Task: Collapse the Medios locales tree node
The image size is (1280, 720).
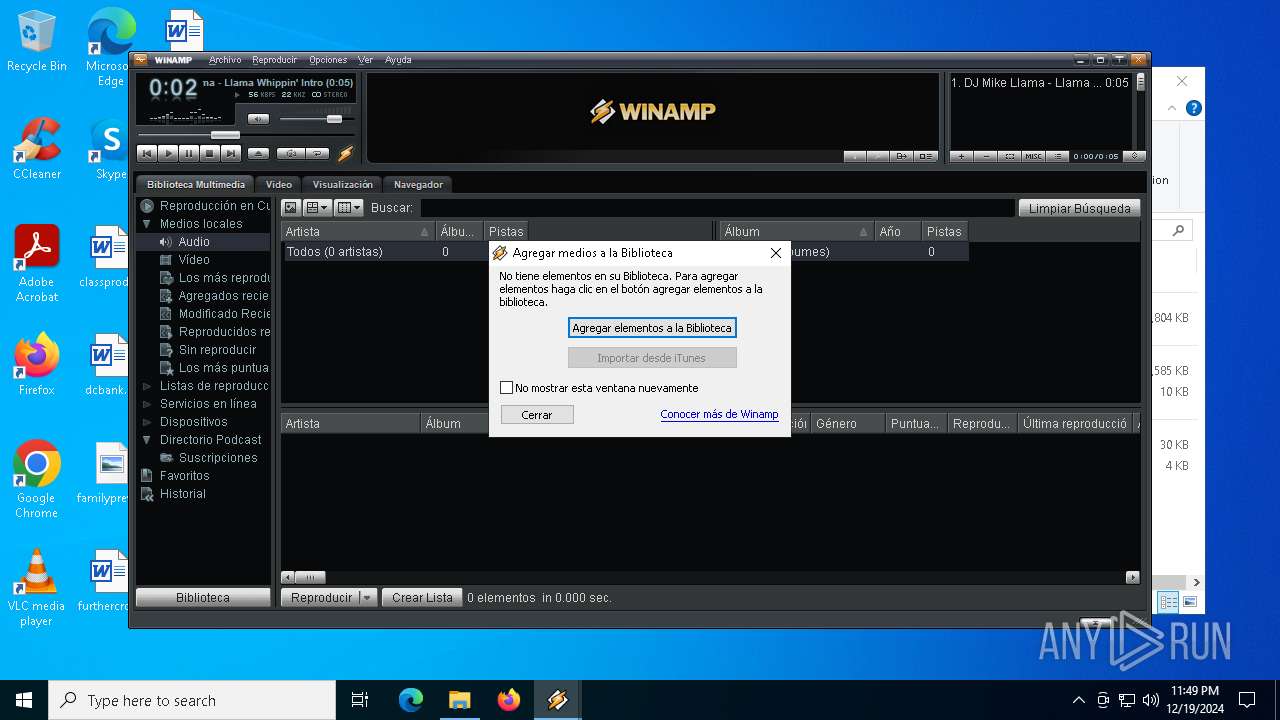Action: pos(147,224)
